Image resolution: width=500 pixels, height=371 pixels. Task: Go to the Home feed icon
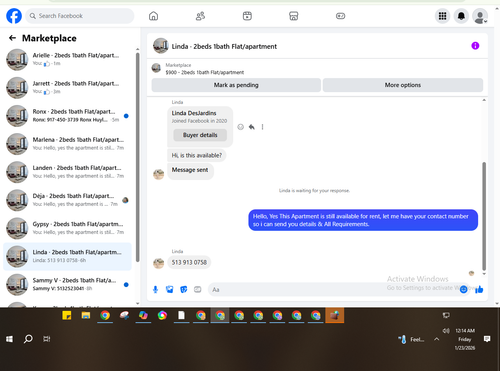click(x=153, y=16)
